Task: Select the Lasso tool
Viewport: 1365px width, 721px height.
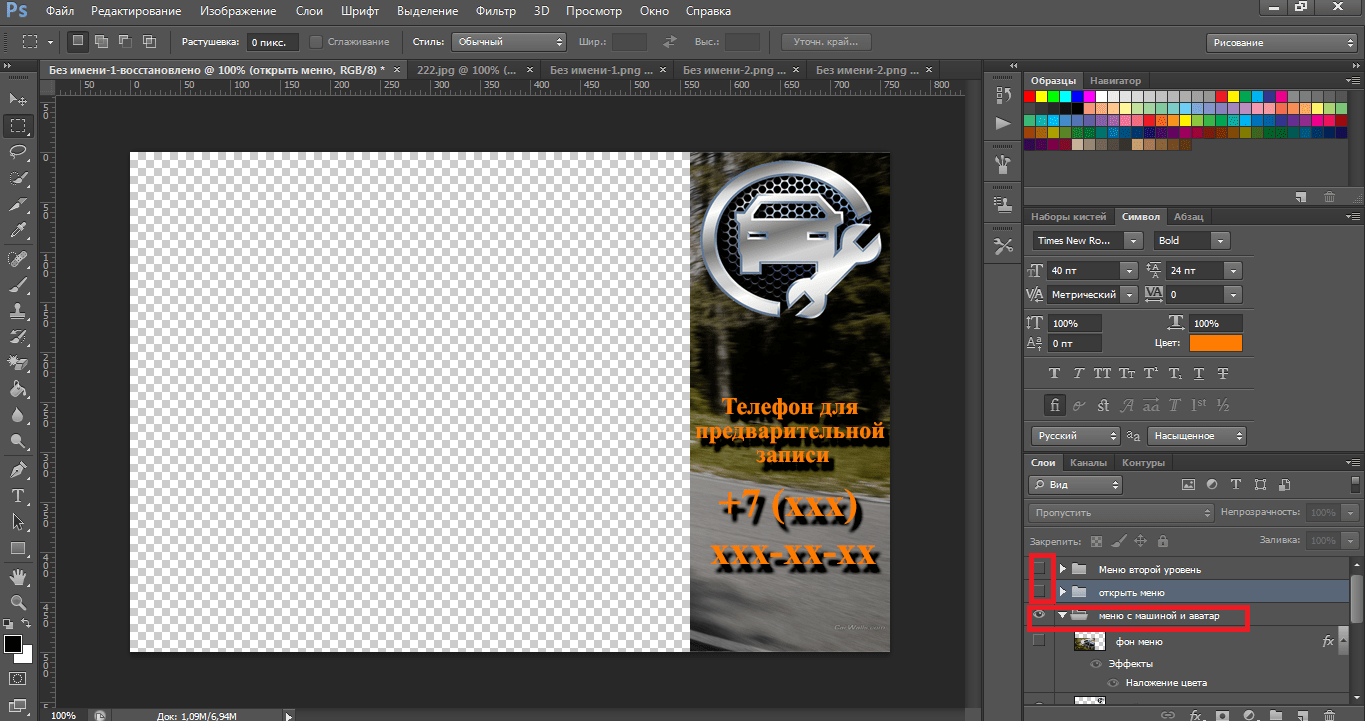Action: click(x=18, y=152)
